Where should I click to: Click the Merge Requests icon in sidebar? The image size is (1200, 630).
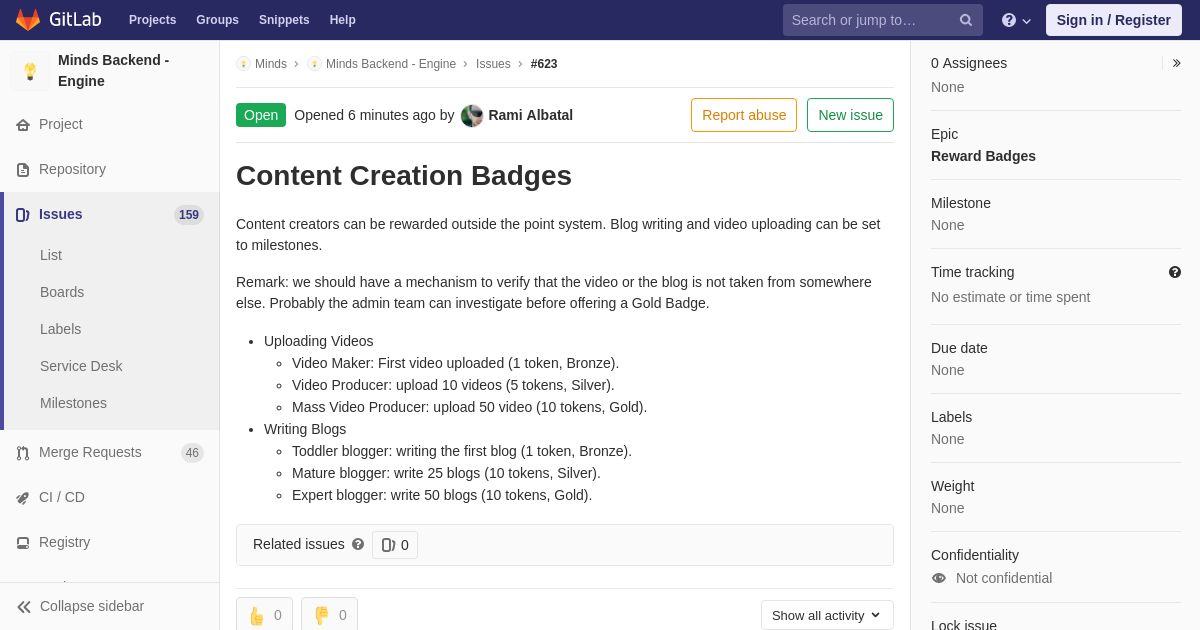coord(23,453)
